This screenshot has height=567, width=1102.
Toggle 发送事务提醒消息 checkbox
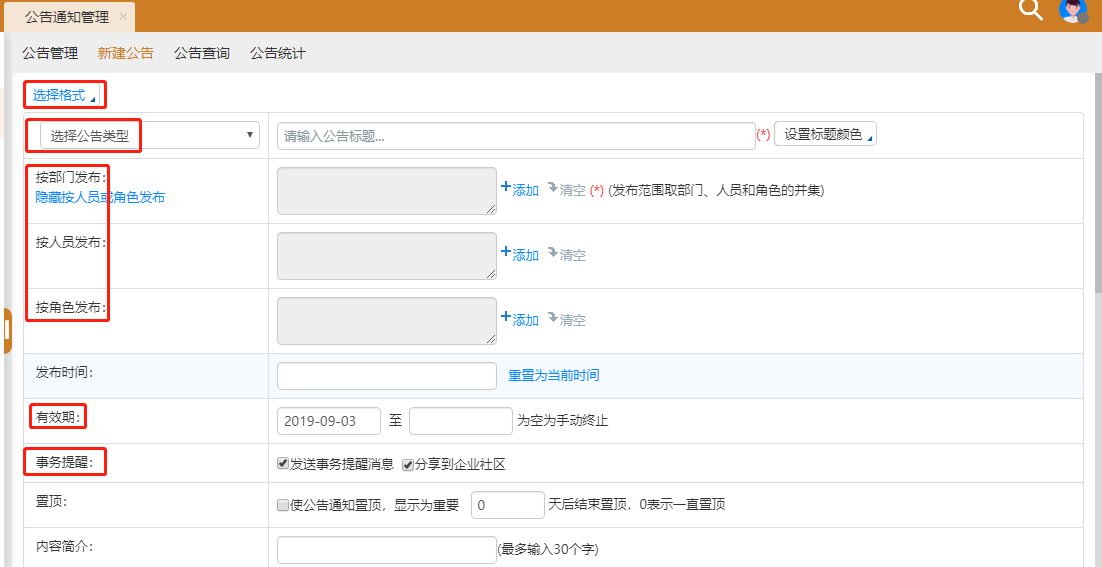[x=283, y=465]
